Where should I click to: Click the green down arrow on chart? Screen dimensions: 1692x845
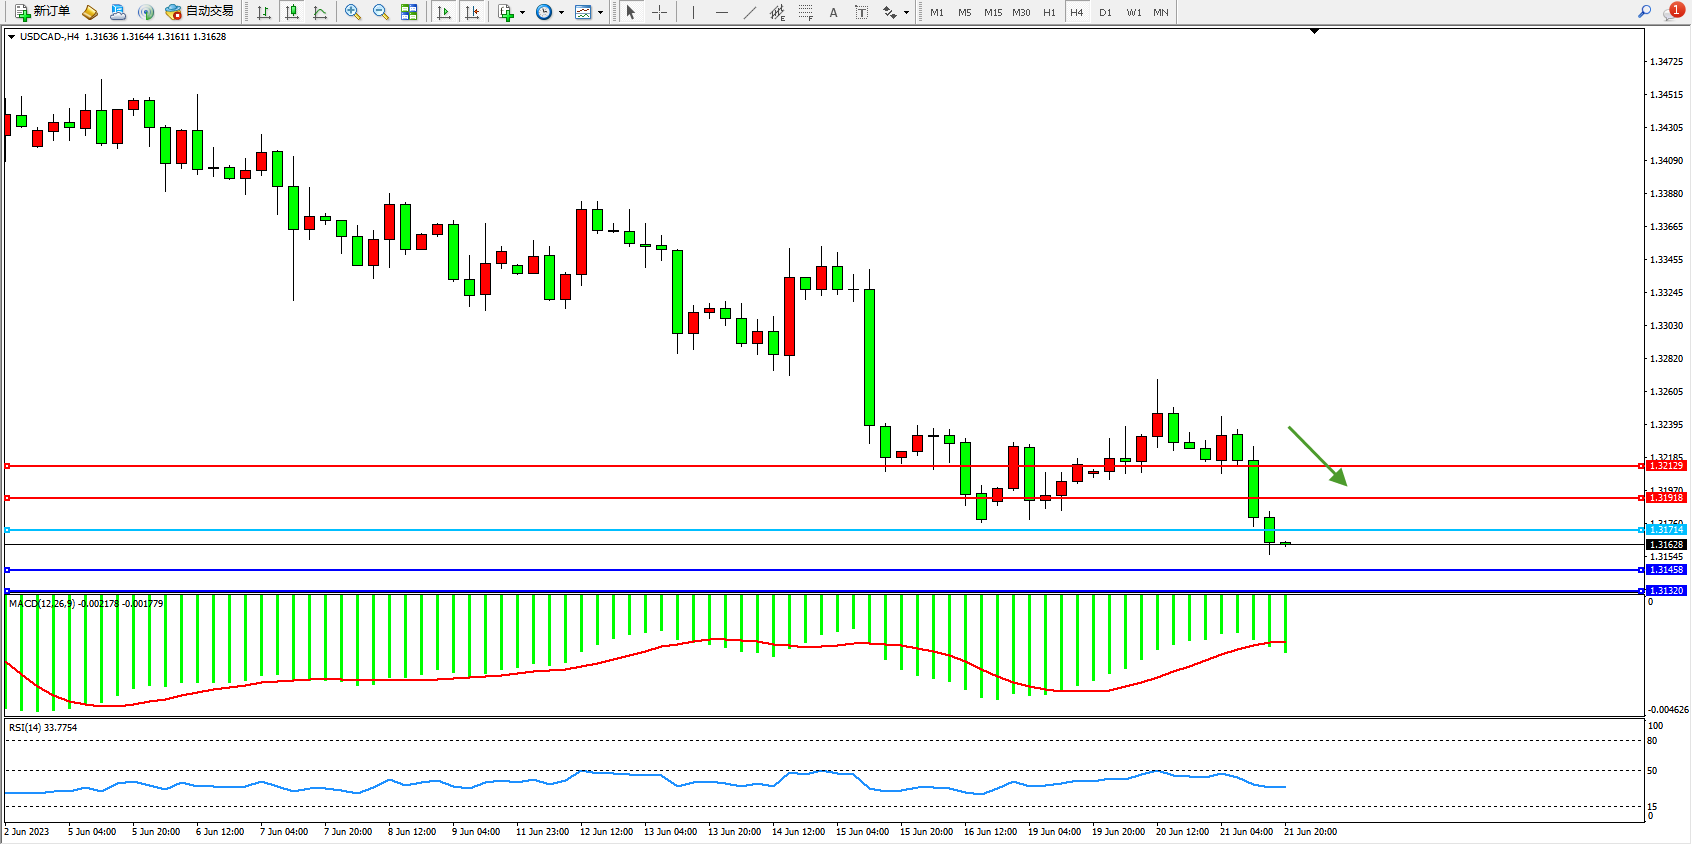tap(1318, 456)
